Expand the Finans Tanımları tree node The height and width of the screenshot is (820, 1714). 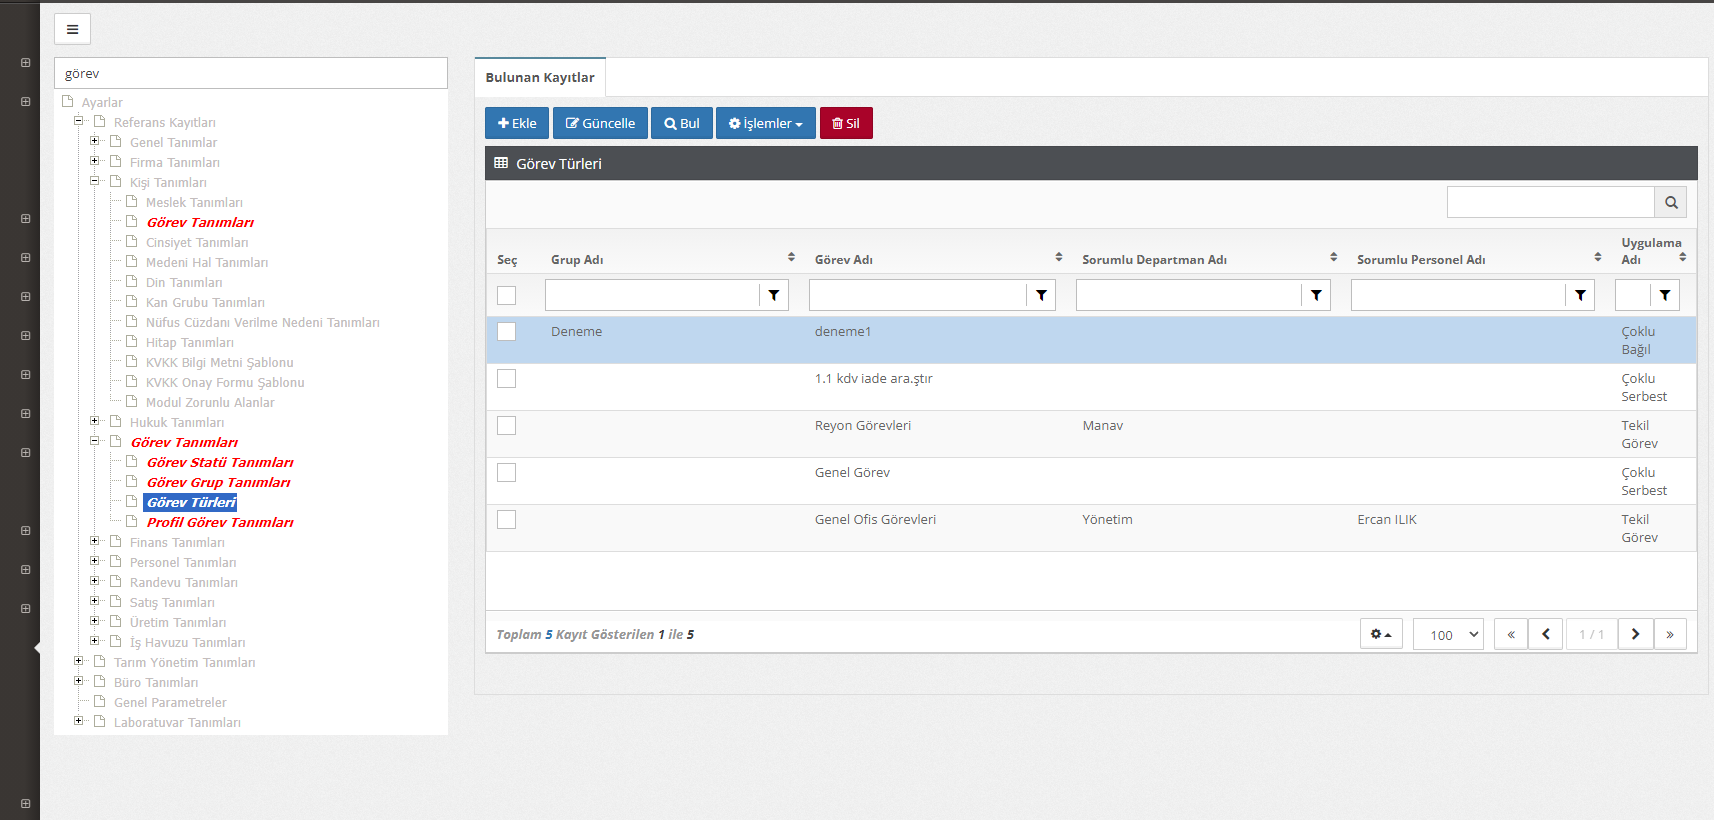coord(95,541)
